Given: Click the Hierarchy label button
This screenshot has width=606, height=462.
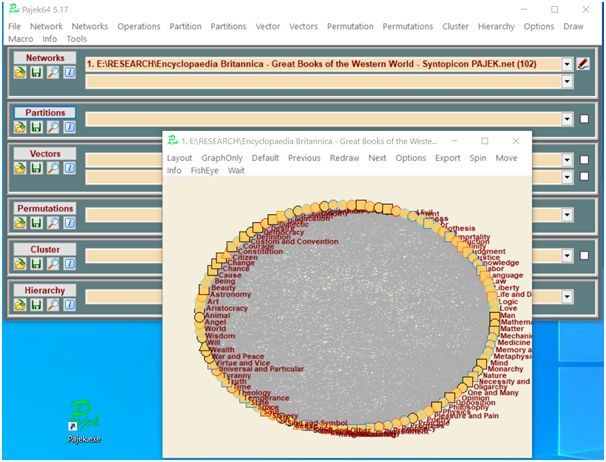Looking at the screenshot, I should pos(45,290).
